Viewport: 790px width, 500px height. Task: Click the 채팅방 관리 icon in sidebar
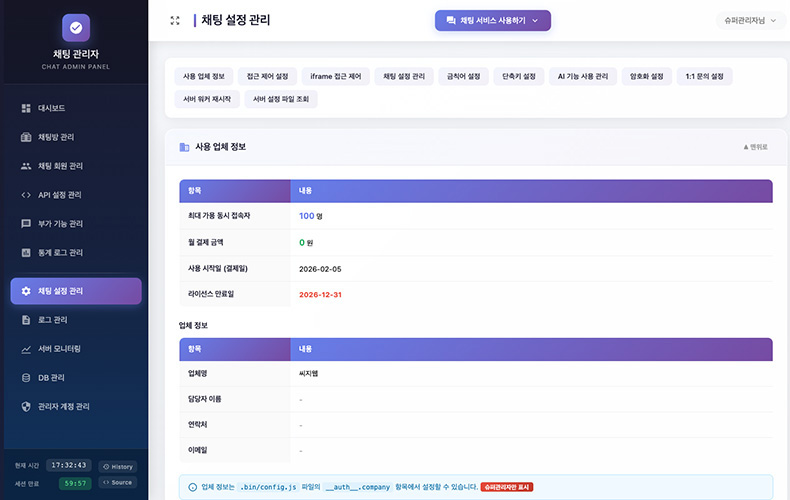(26, 137)
